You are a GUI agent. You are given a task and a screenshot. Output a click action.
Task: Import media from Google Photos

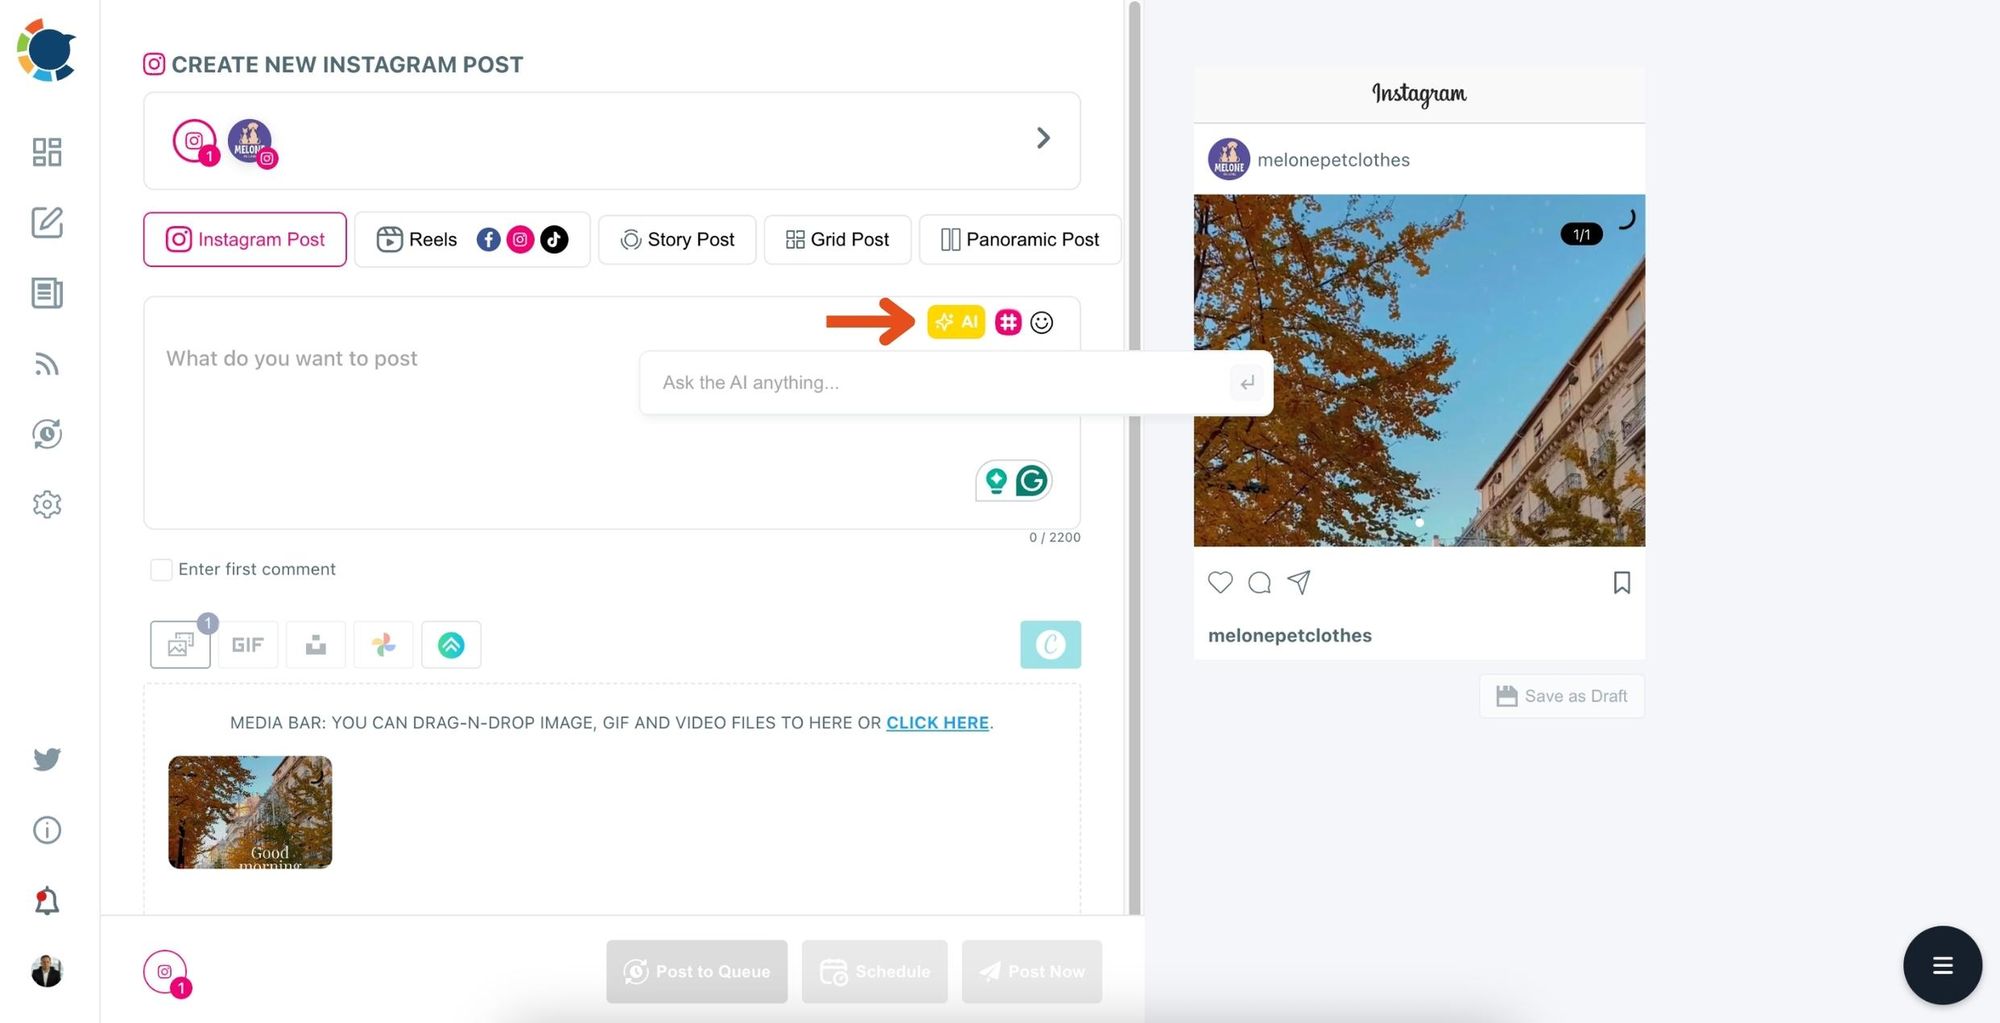coord(383,644)
